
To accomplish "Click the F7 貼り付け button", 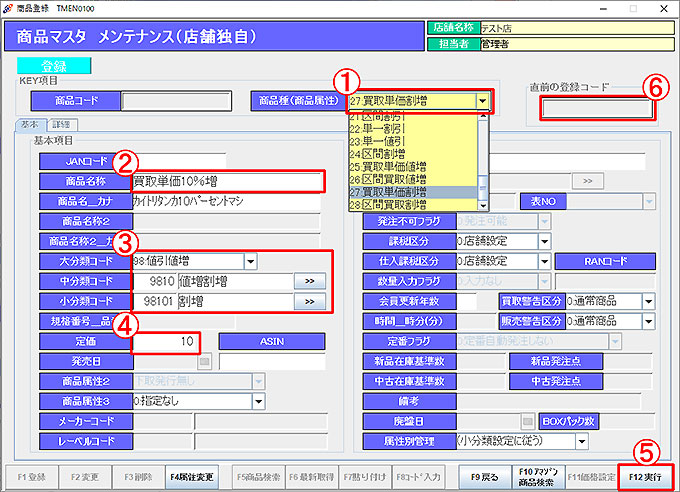I will point(365,477).
